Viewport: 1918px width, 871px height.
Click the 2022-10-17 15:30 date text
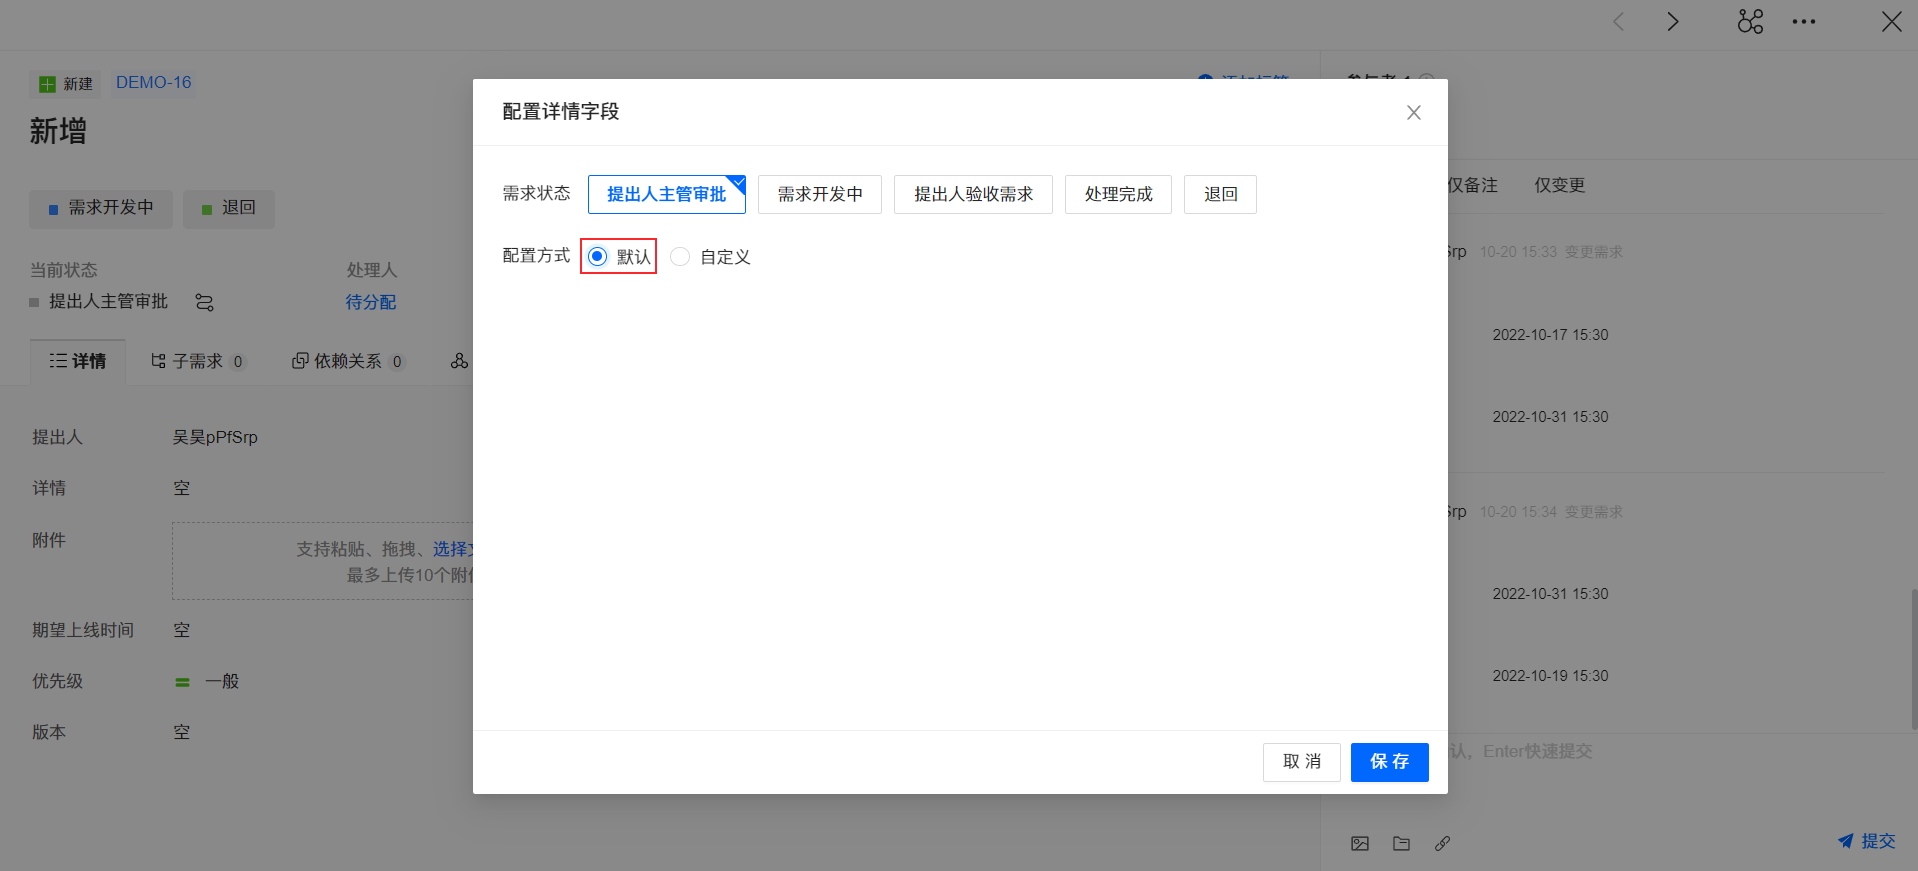point(1550,335)
